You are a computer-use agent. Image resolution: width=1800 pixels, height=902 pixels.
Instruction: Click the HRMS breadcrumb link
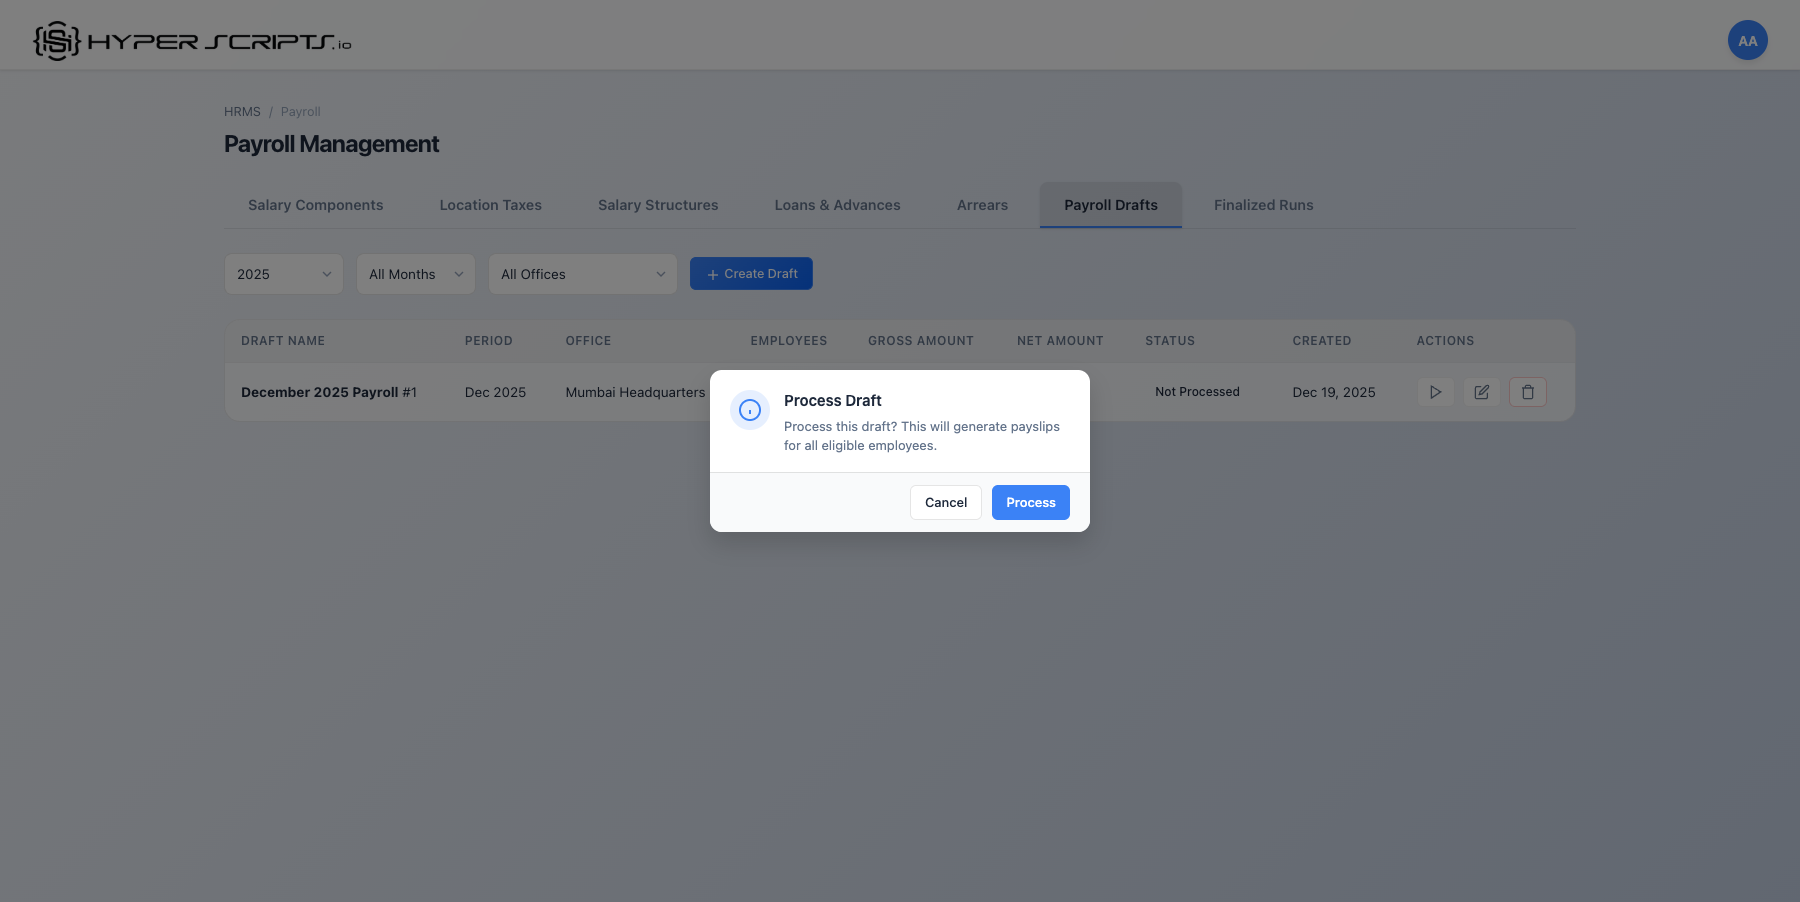coord(242,111)
